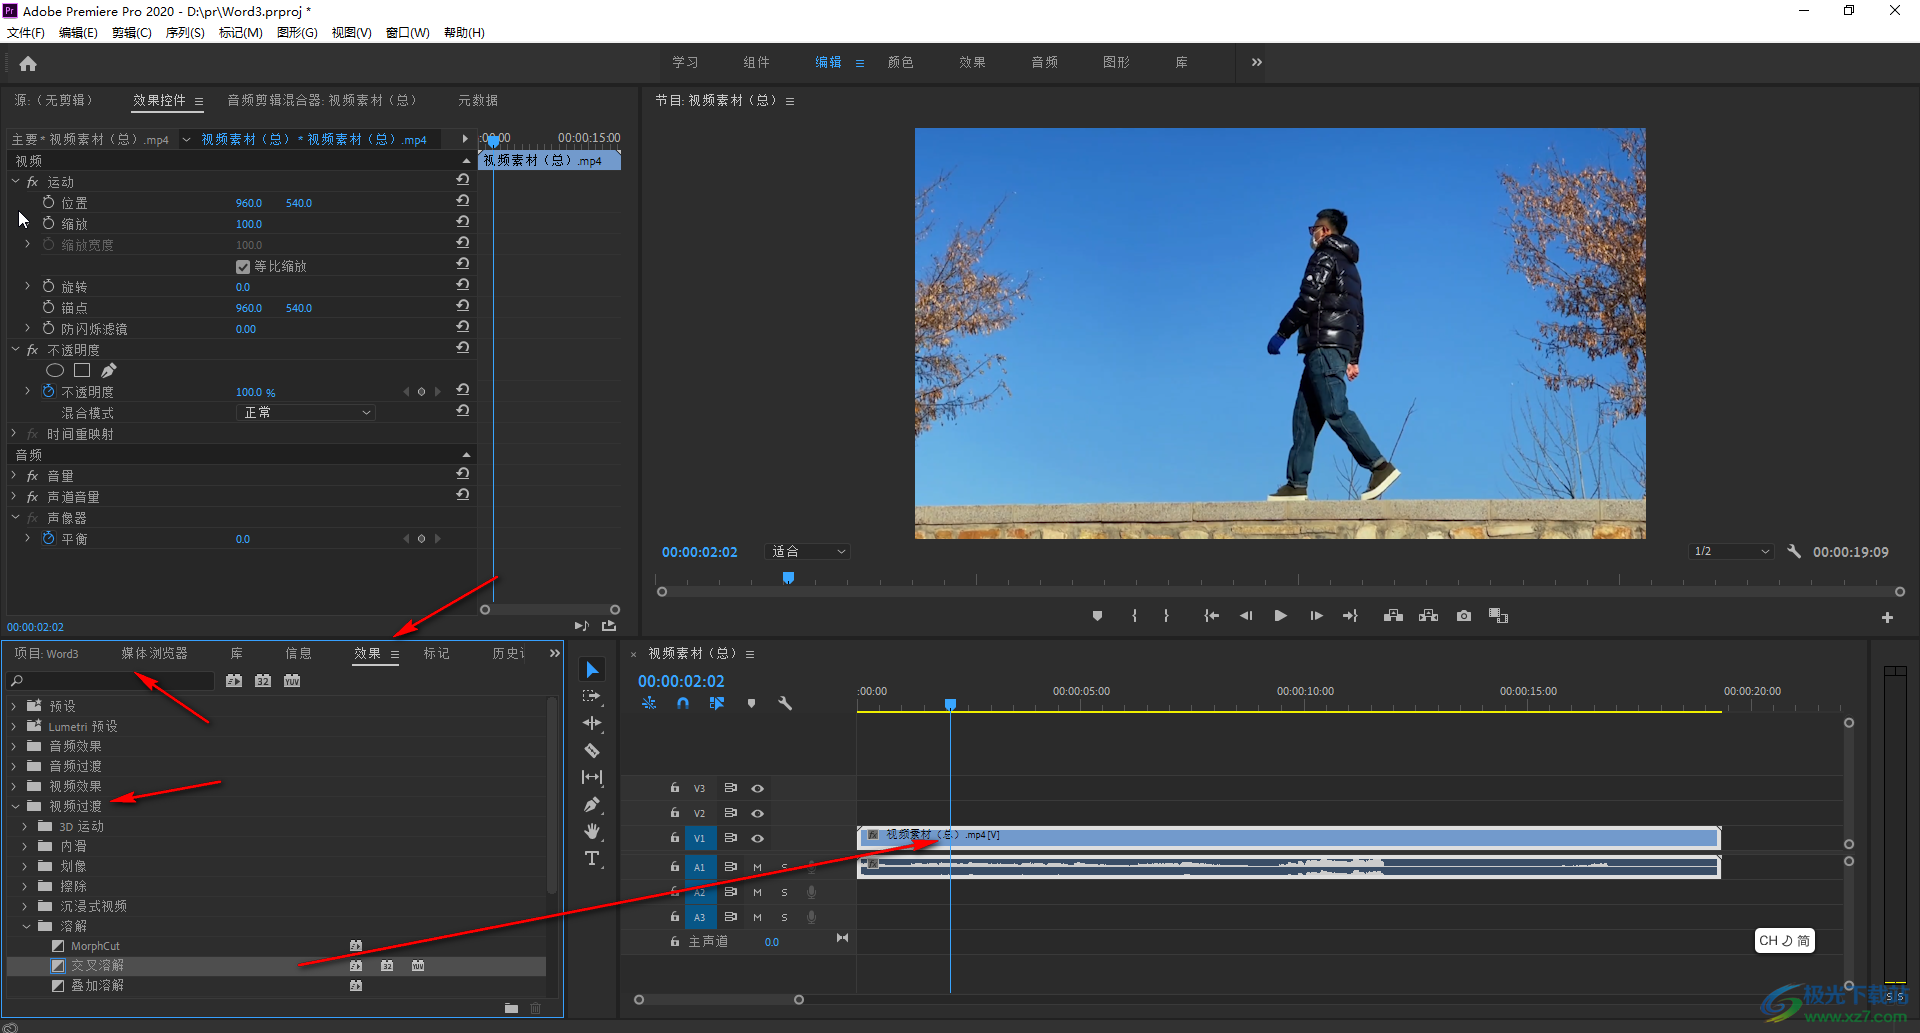Open timeline display settings wrench icon
This screenshot has width=1920, height=1033.
[x=785, y=704]
